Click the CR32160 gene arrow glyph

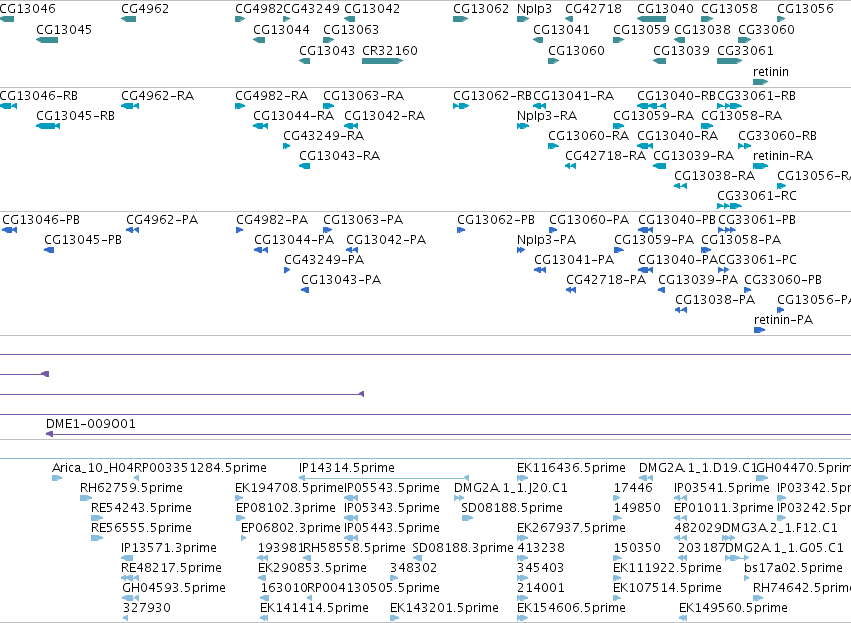pos(383,61)
